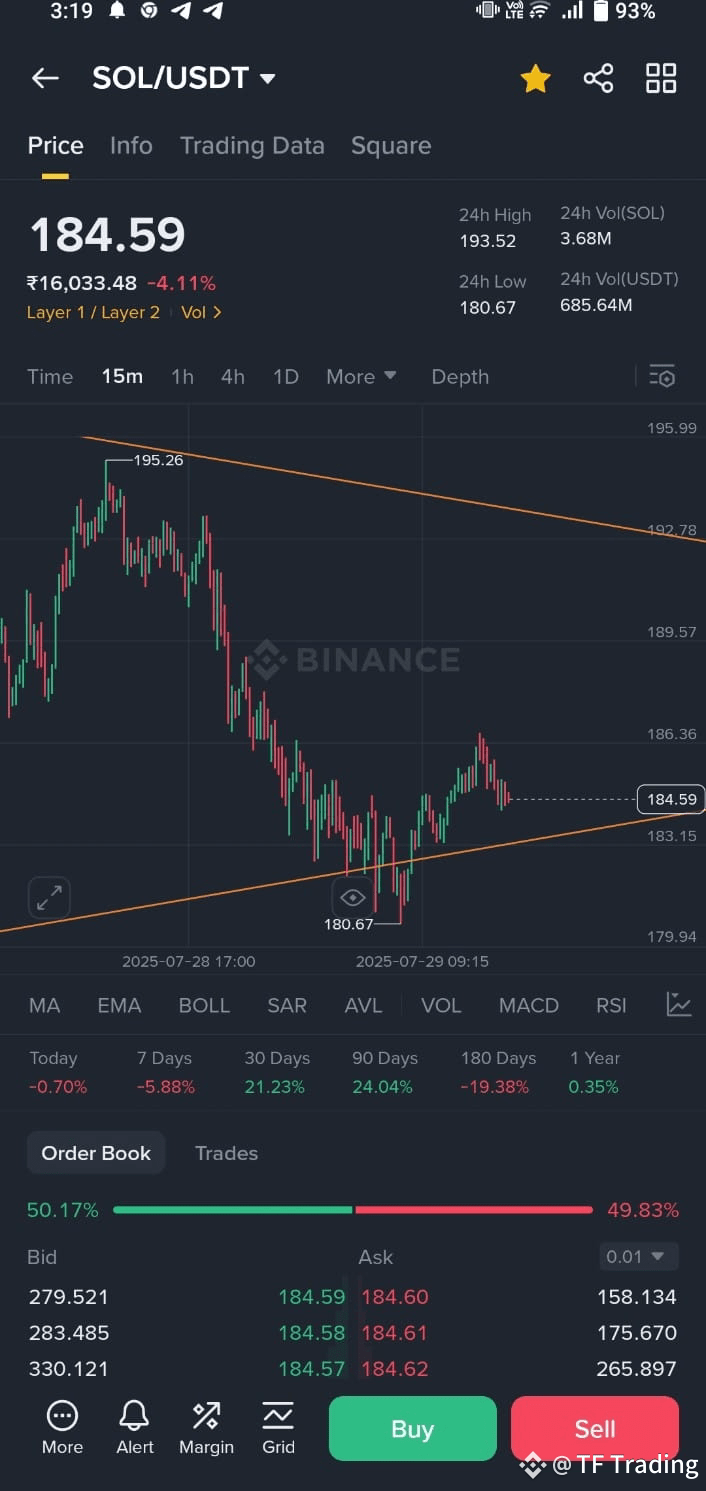Open chart settings icon beside Depth
This screenshot has width=706, height=1491.
click(662, 376)
